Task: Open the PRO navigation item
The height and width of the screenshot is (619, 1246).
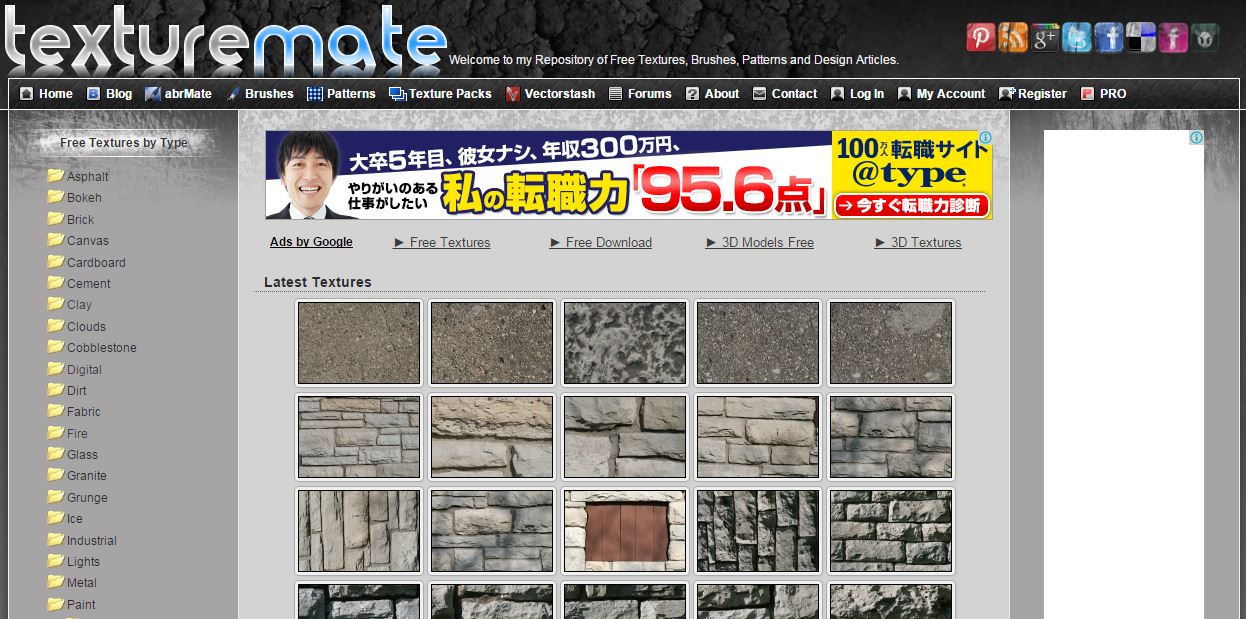Action: (1103, 94)
